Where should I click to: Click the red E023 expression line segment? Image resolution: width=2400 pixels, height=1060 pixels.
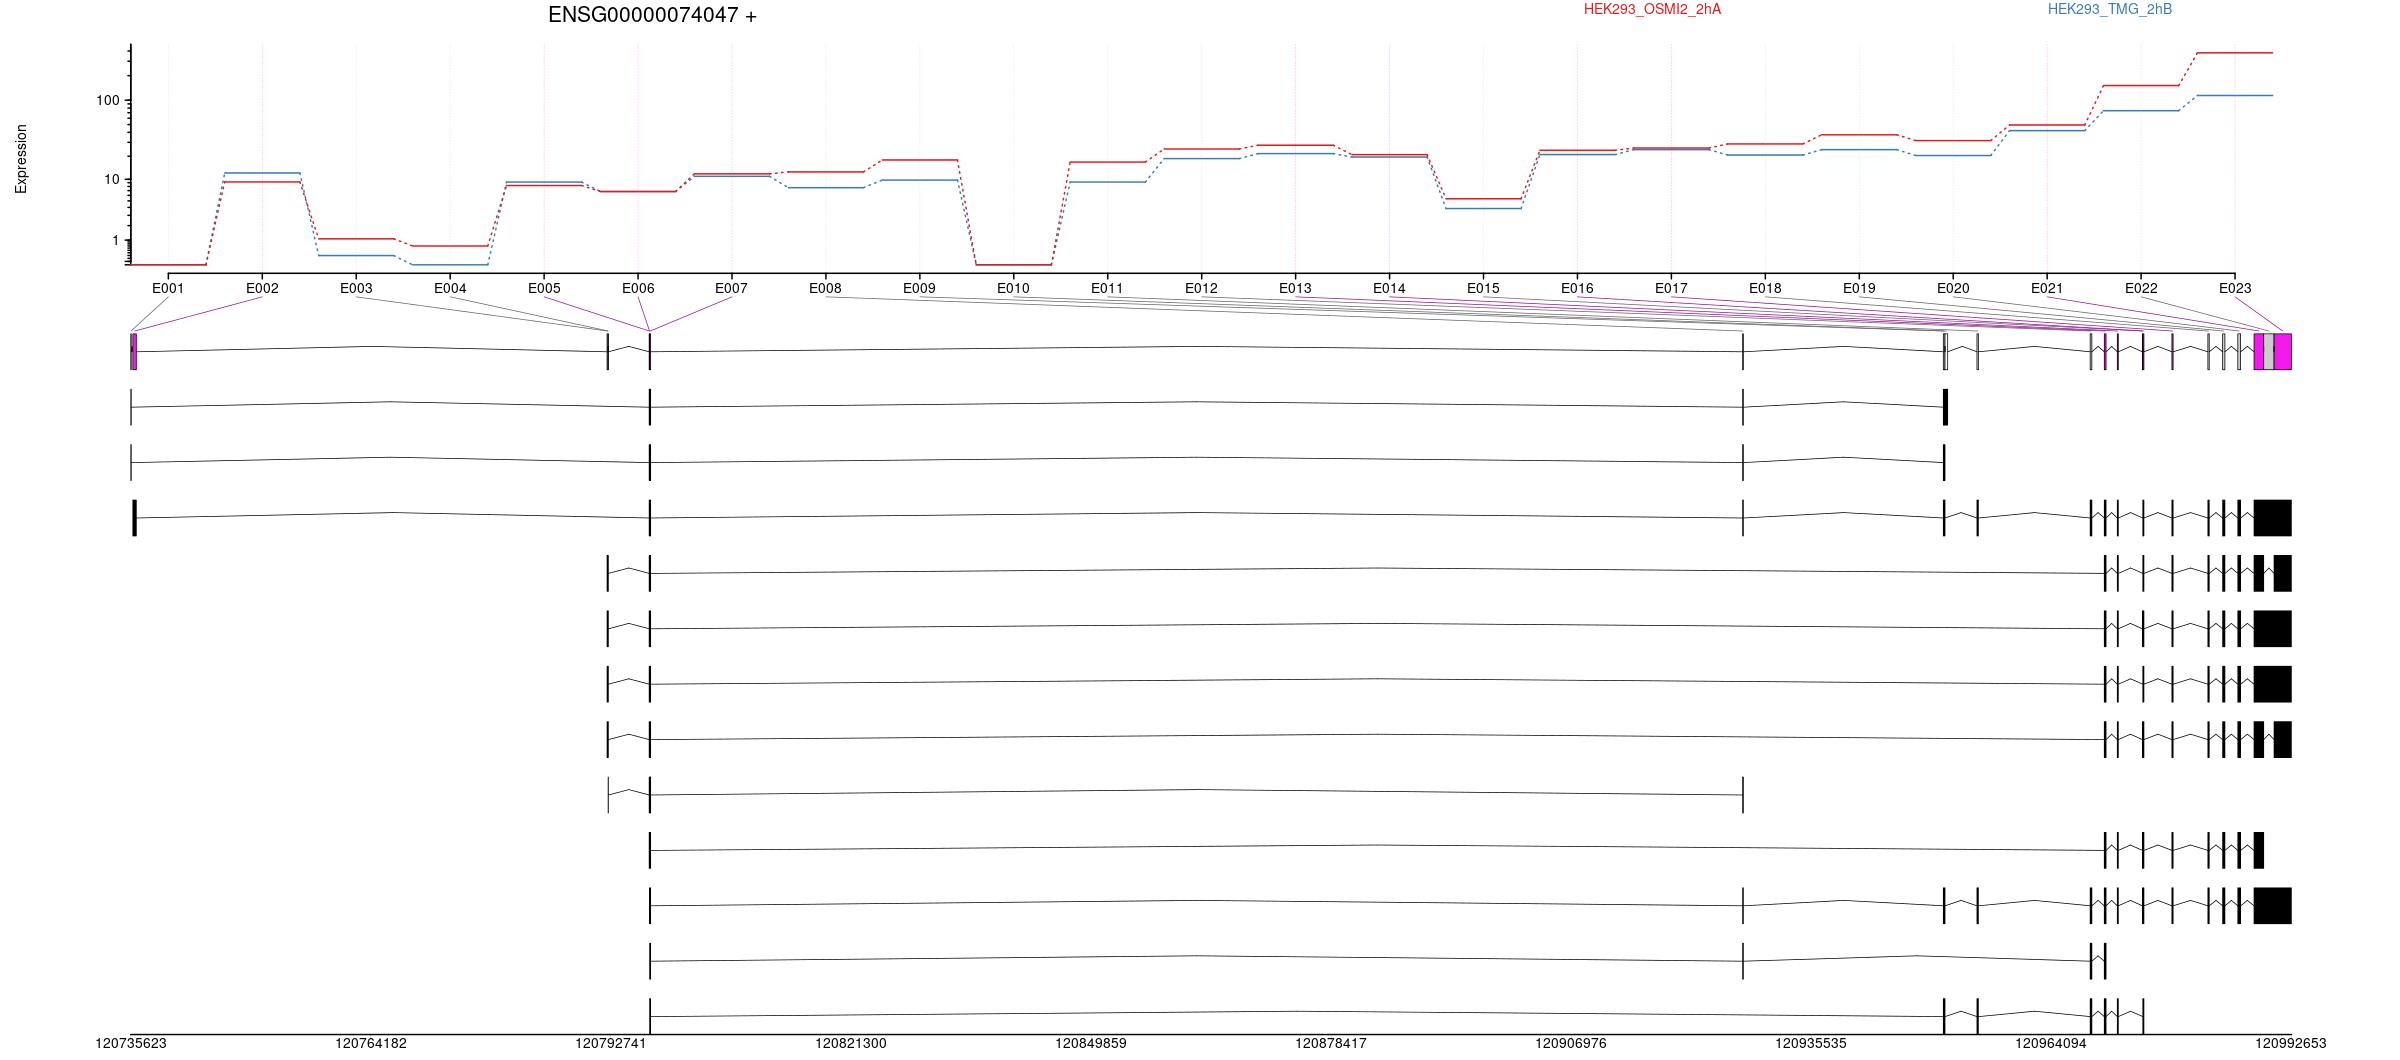coord(2235,52)
